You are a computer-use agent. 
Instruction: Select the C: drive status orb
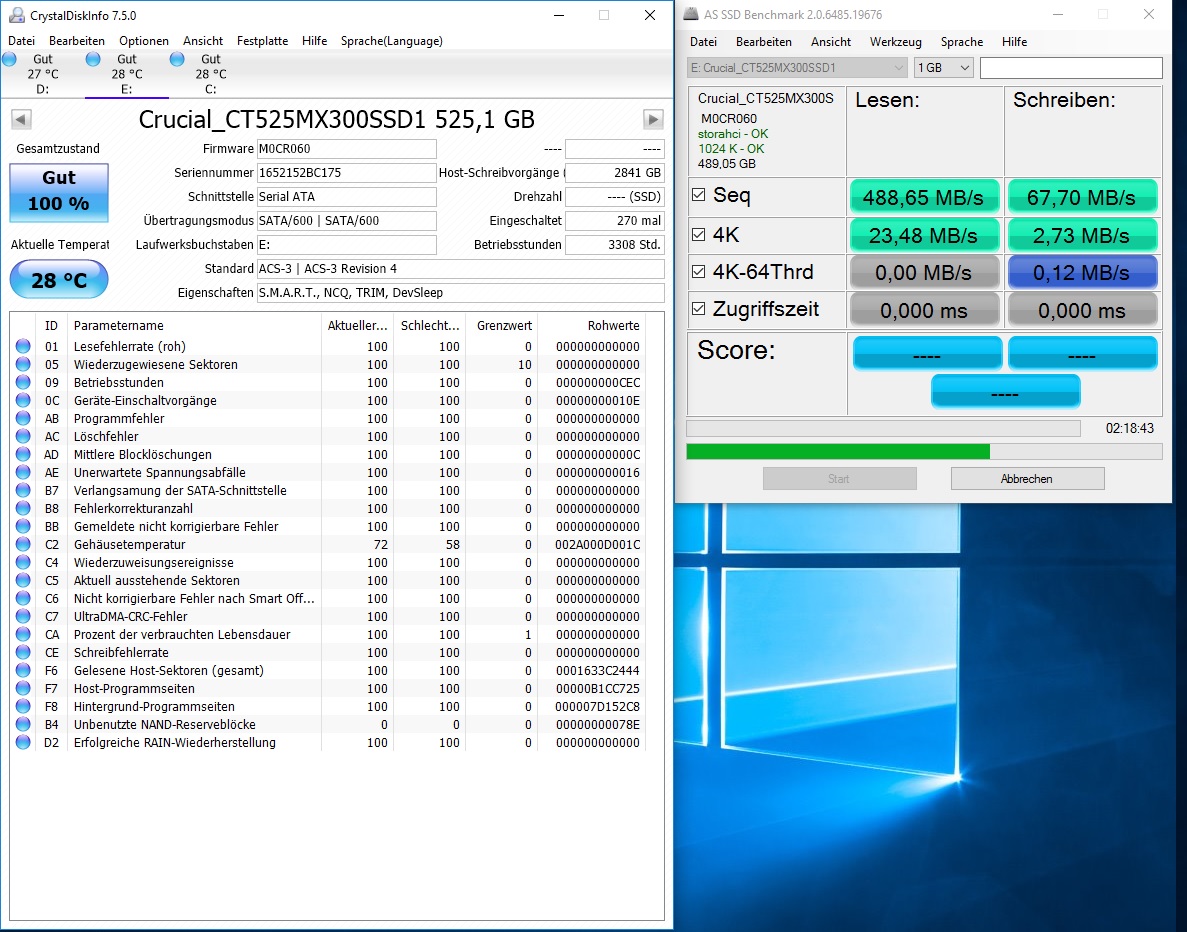point(177,59)
